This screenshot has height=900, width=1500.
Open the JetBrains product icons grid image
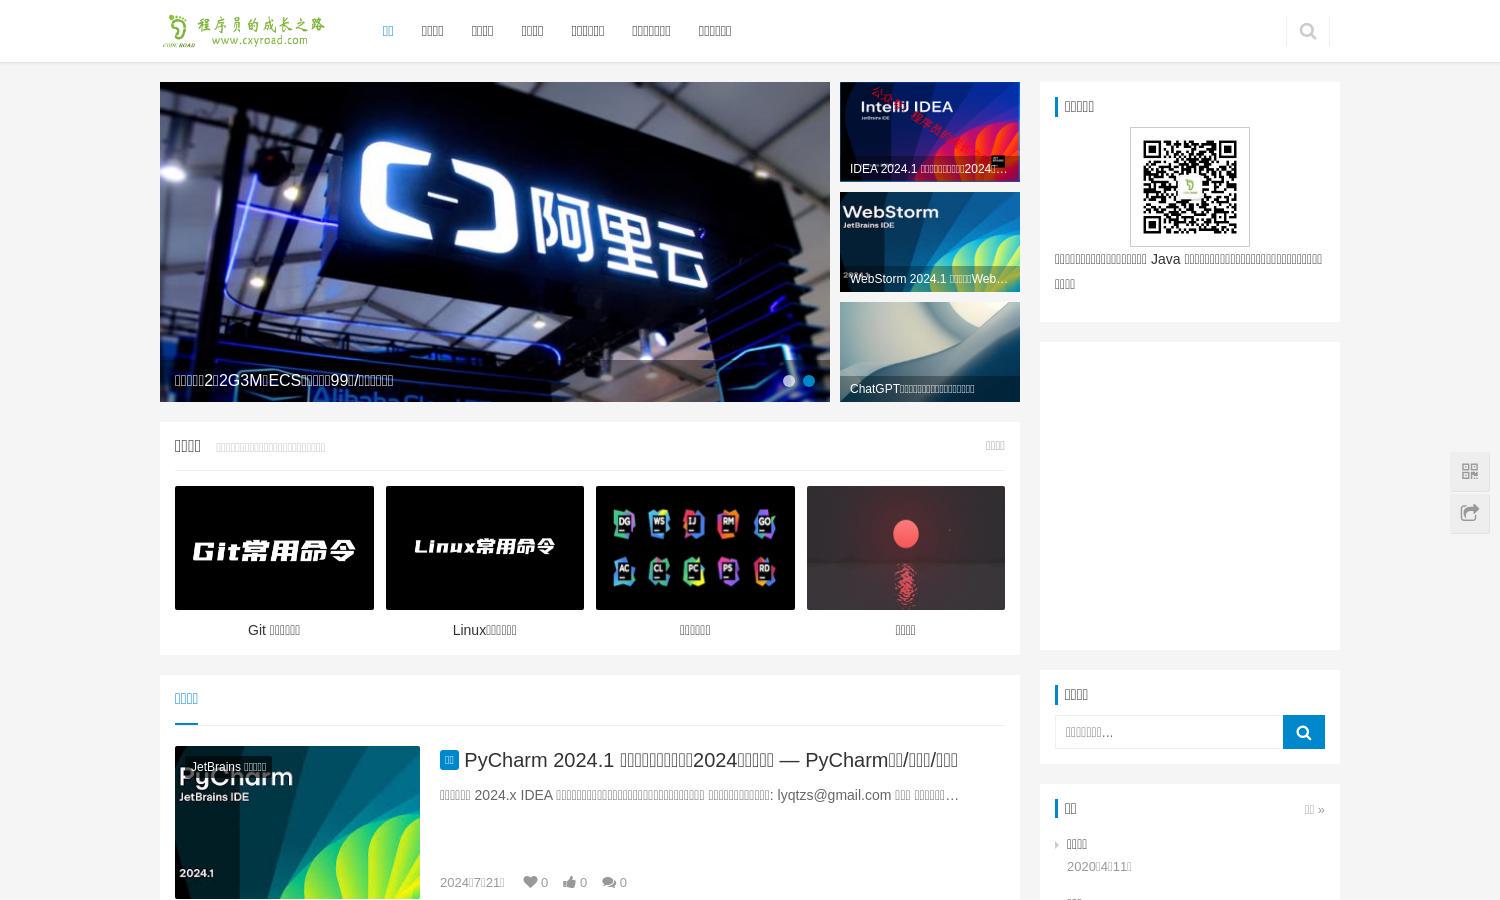695,548
